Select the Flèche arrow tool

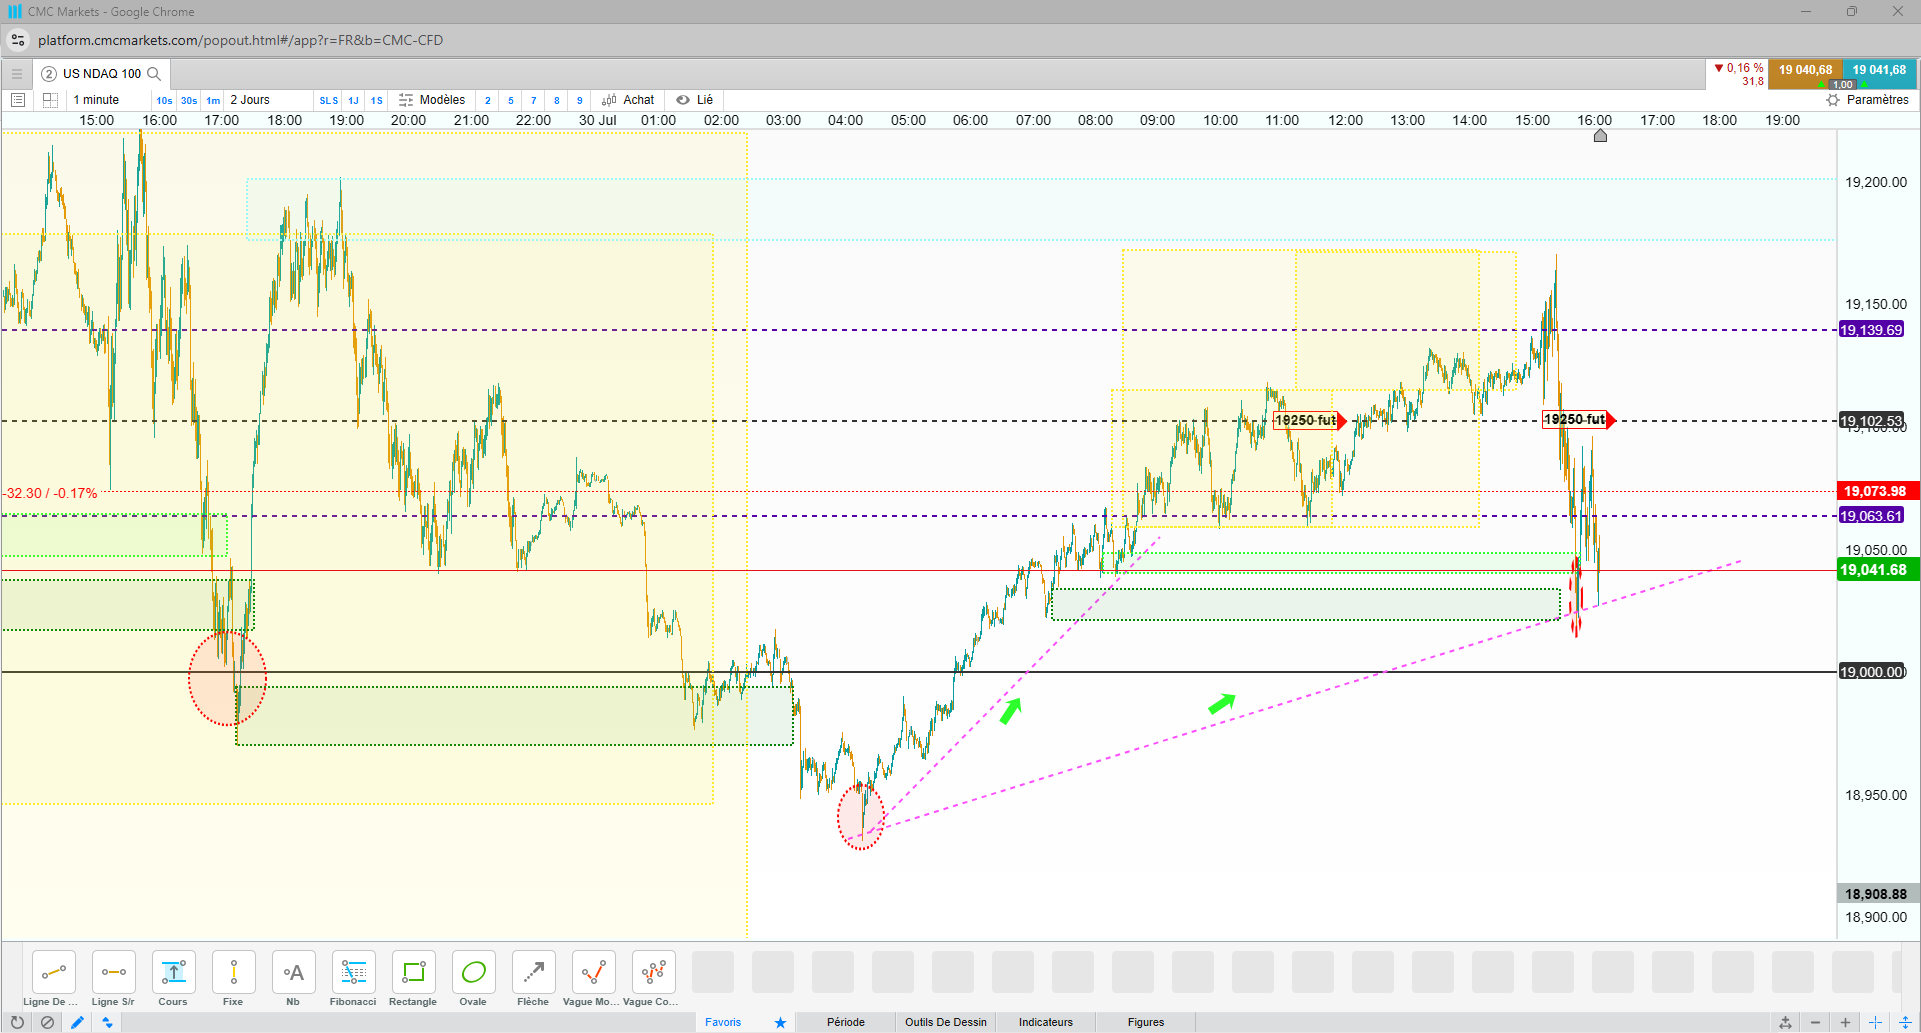point(533,979)
